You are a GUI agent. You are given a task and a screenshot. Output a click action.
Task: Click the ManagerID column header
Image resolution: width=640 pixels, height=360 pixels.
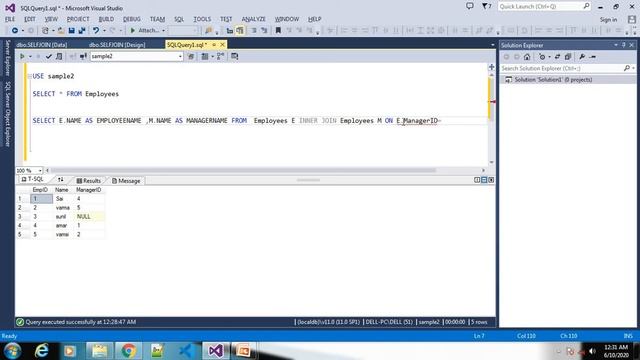[x=89, y=190]
